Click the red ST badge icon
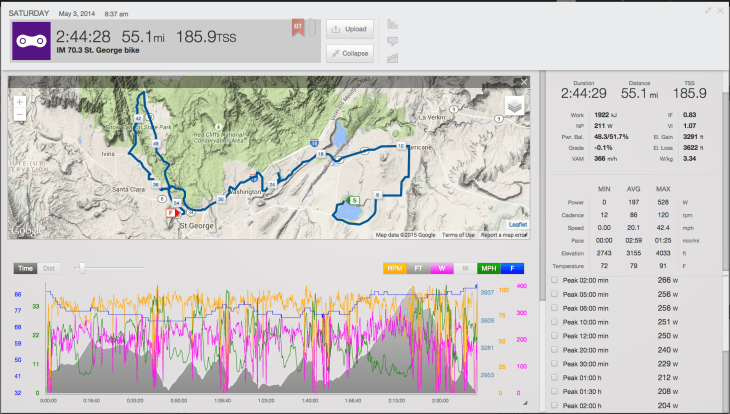 [297, 24]
